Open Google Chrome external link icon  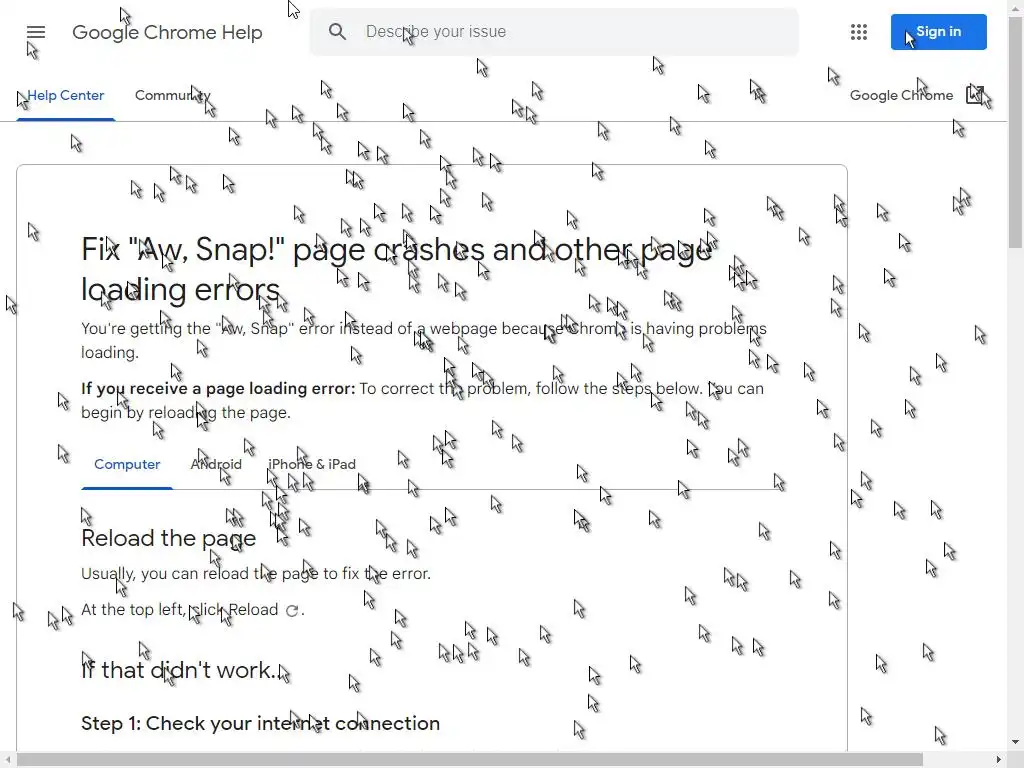pos(974,95)
